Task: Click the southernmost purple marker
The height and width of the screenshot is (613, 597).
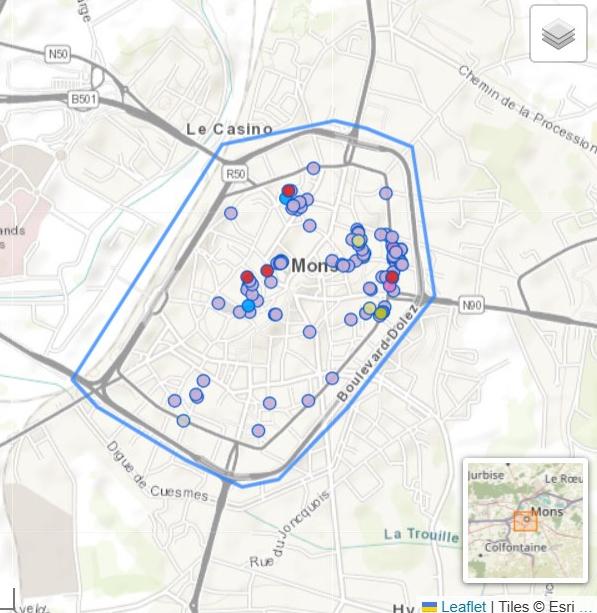Action: [x=258, y=430]
